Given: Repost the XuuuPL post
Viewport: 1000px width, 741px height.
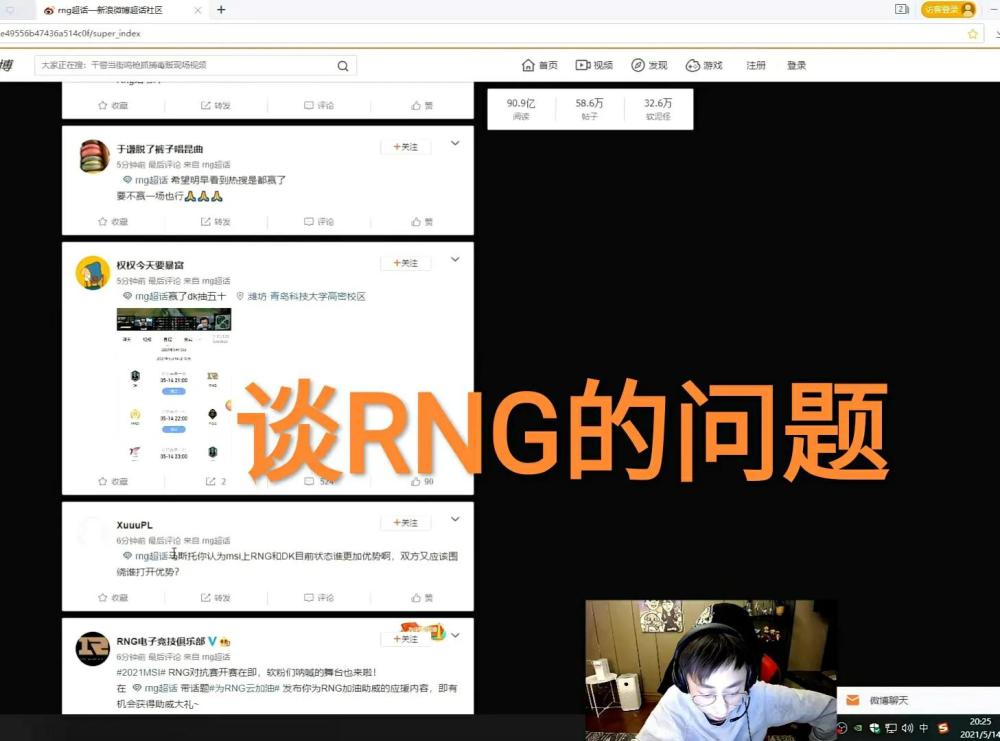Looking at the screenshot, I should pyautogui.click(x=216, y=598).
